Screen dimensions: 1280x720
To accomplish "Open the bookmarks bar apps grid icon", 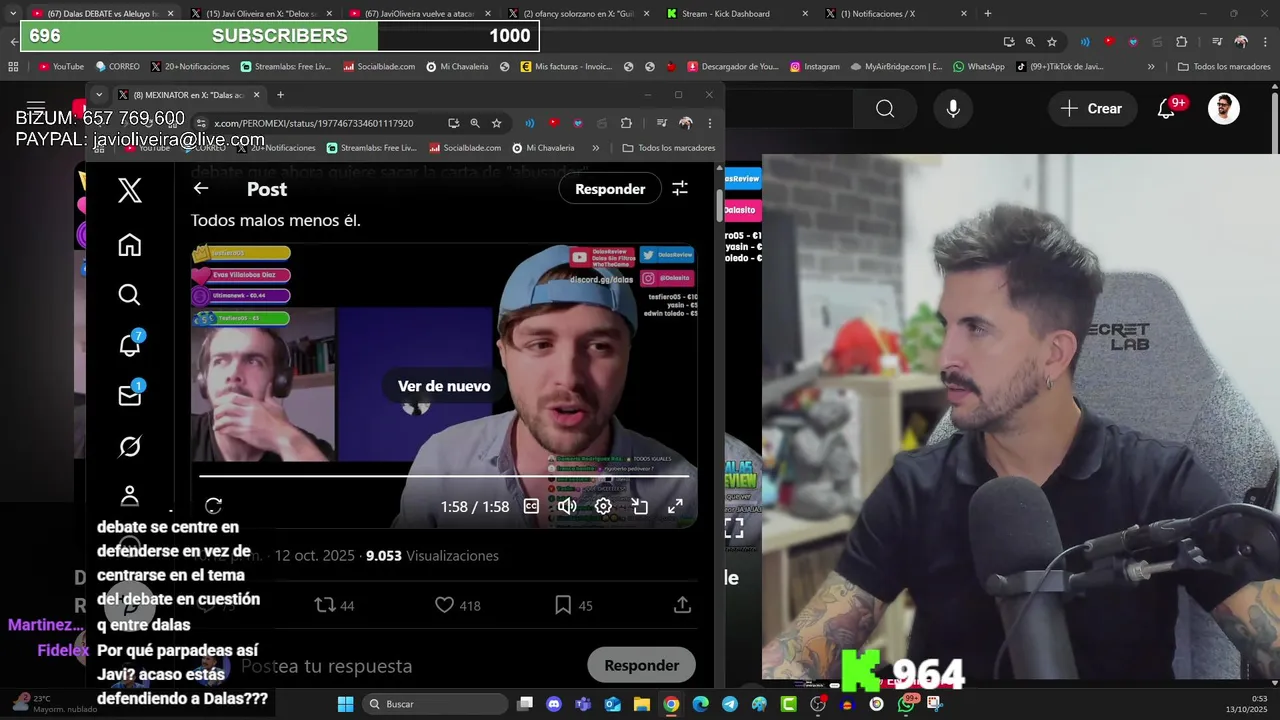I will [13, 67].
